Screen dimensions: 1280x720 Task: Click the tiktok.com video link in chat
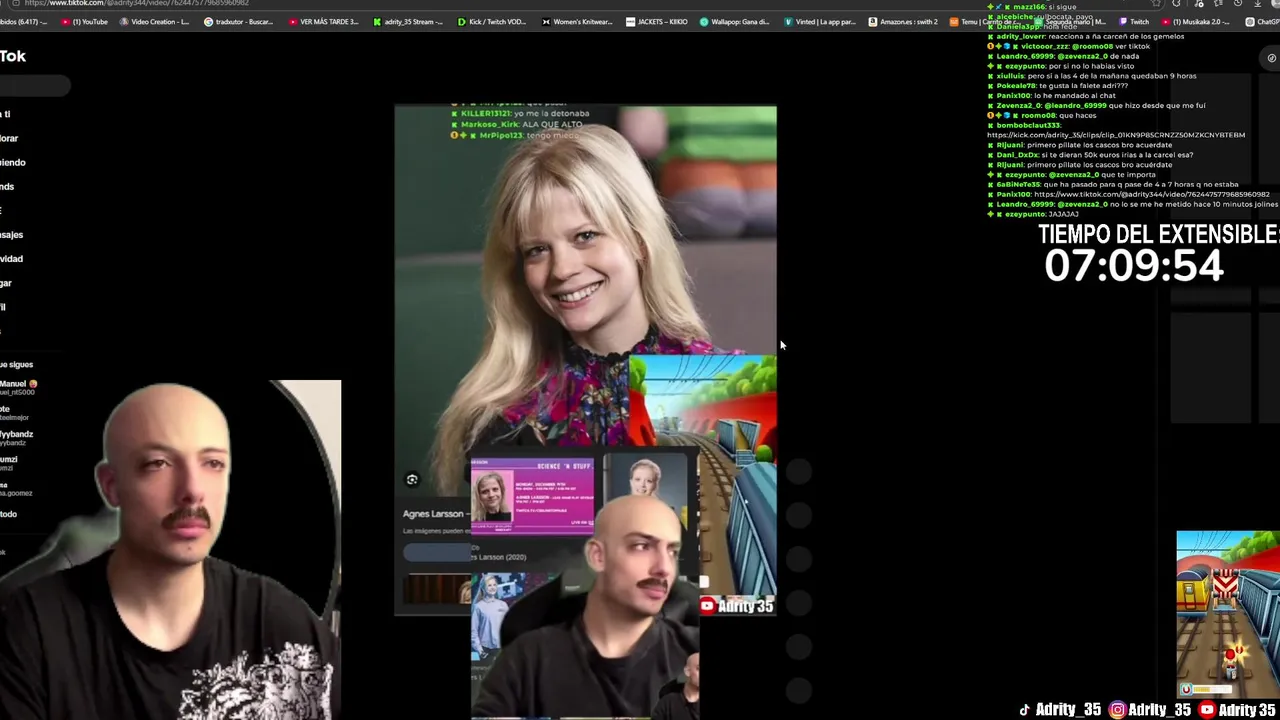1152,194
